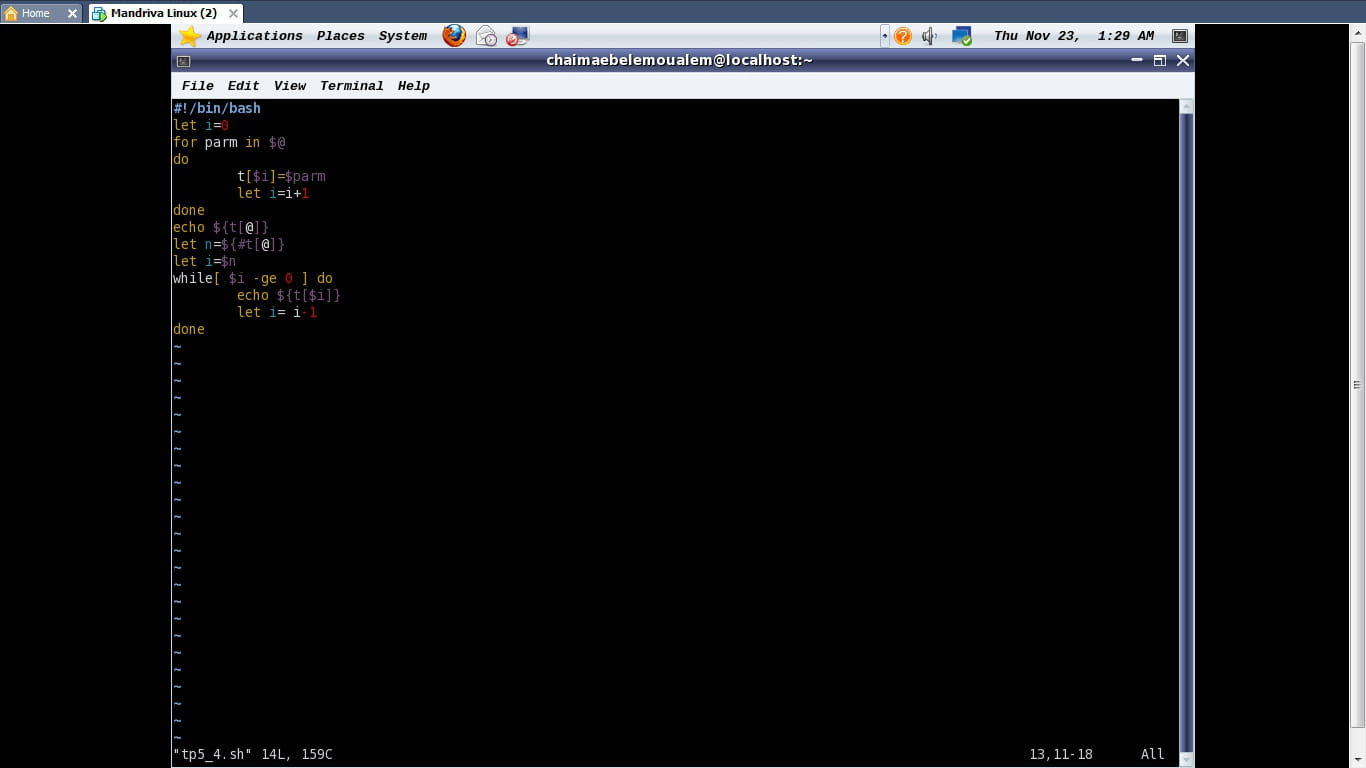1366x768 pixels.
Task: Click the Mandriva star icon
Action: pos(189,36)
